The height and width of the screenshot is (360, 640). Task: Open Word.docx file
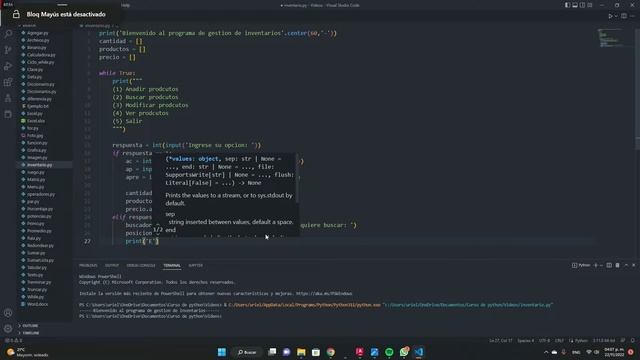click(x=37, y=304)
